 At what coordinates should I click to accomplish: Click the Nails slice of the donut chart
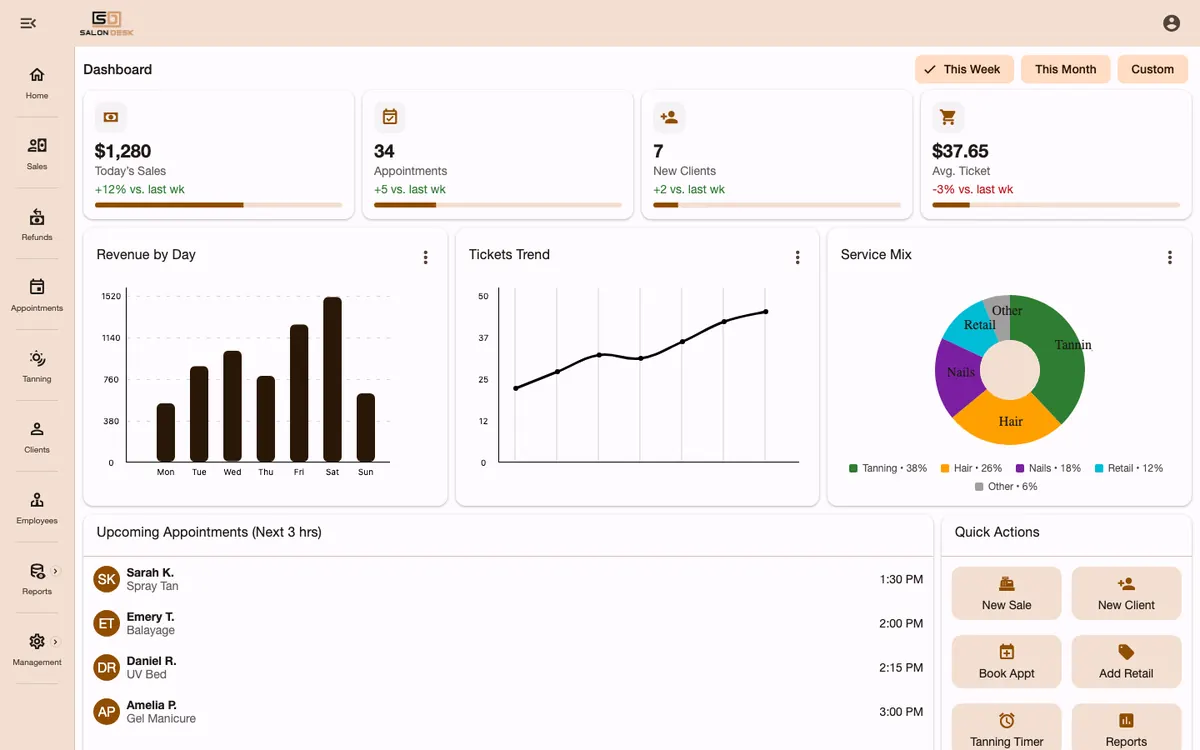click(x=958, y=378)
